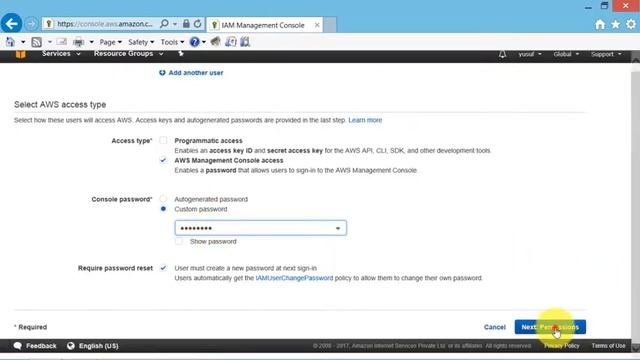
Task: Refresh the page with the reload icon
Action: [198, 24]
